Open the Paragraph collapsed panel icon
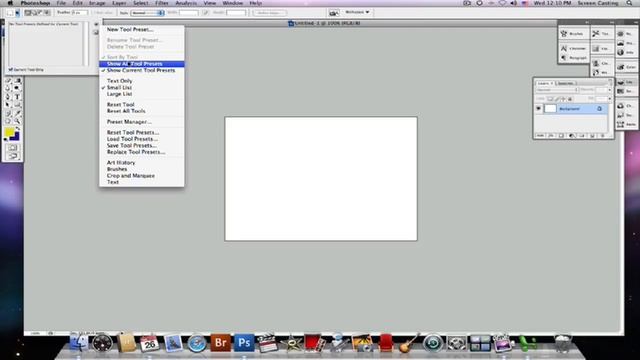 click(564, 58)
